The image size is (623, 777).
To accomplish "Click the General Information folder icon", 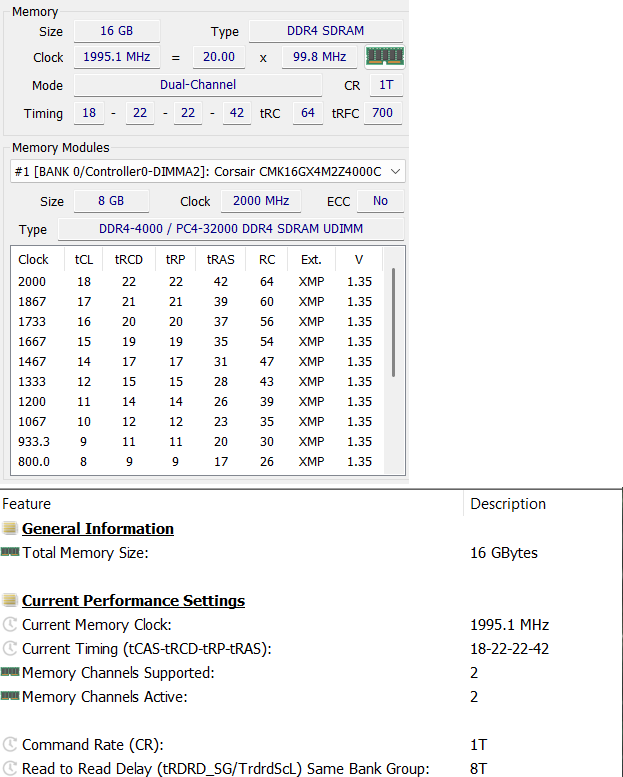I will [x=10, y=528].
